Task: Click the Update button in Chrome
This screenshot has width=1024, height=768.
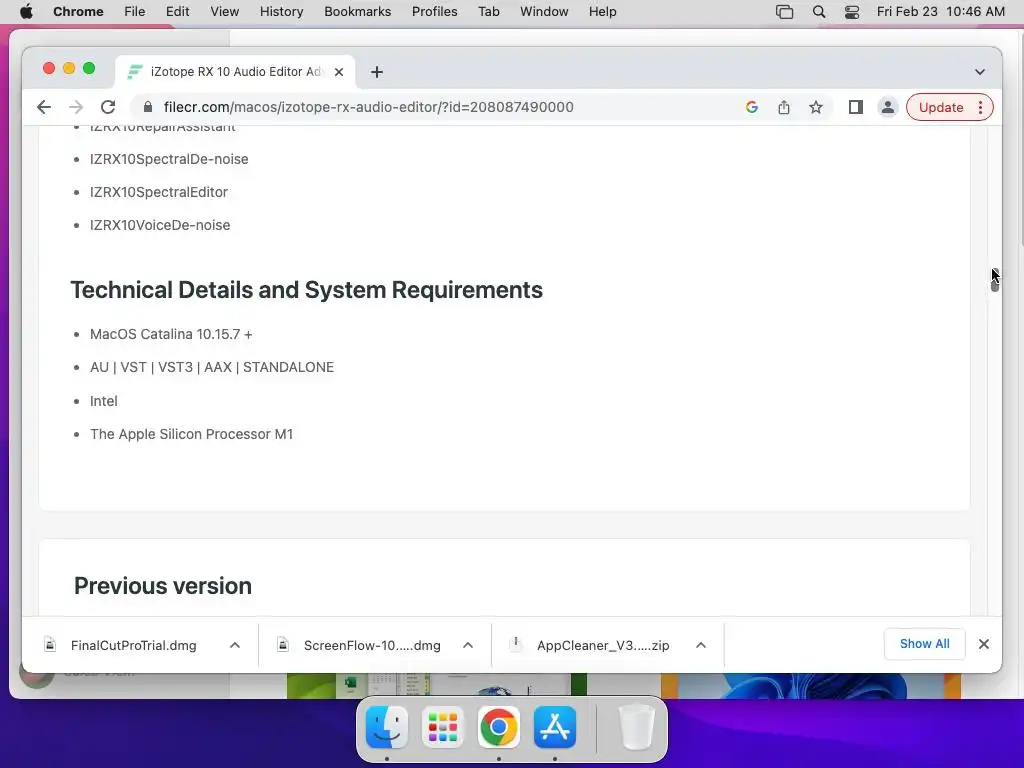Action: click(941, 107)
